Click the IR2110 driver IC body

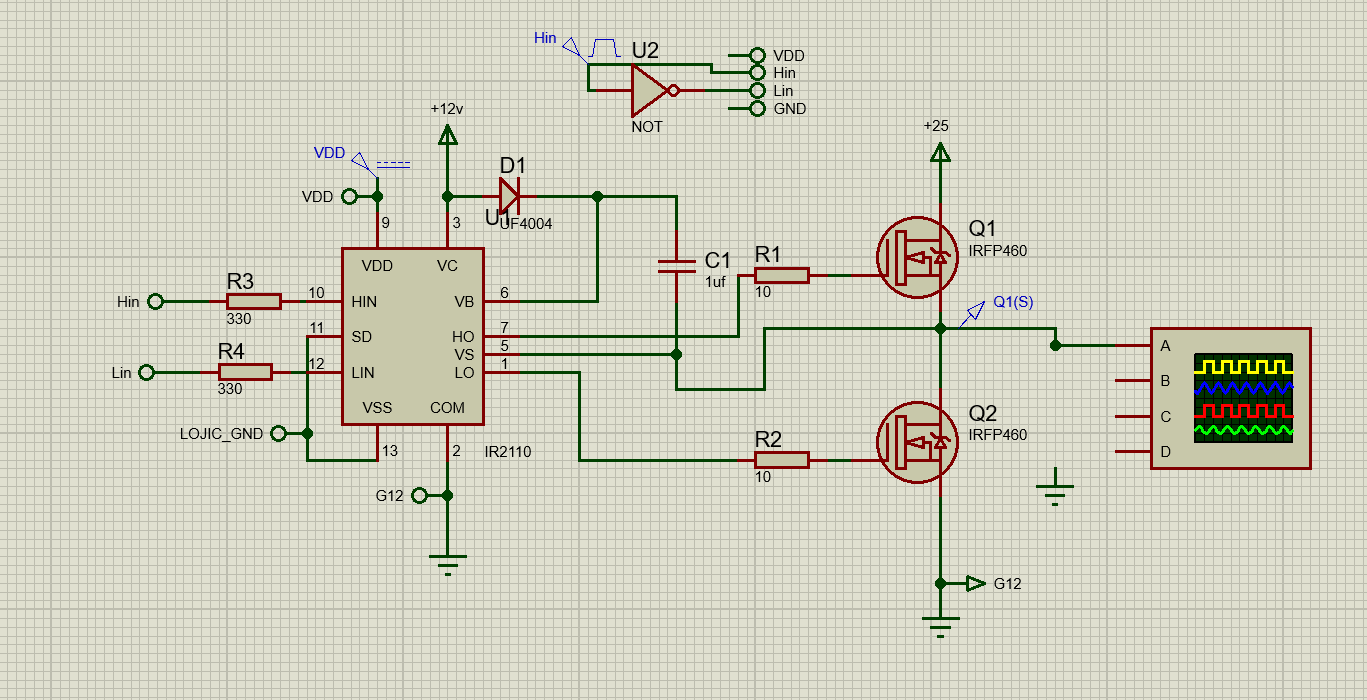click(x=413, y=337)
